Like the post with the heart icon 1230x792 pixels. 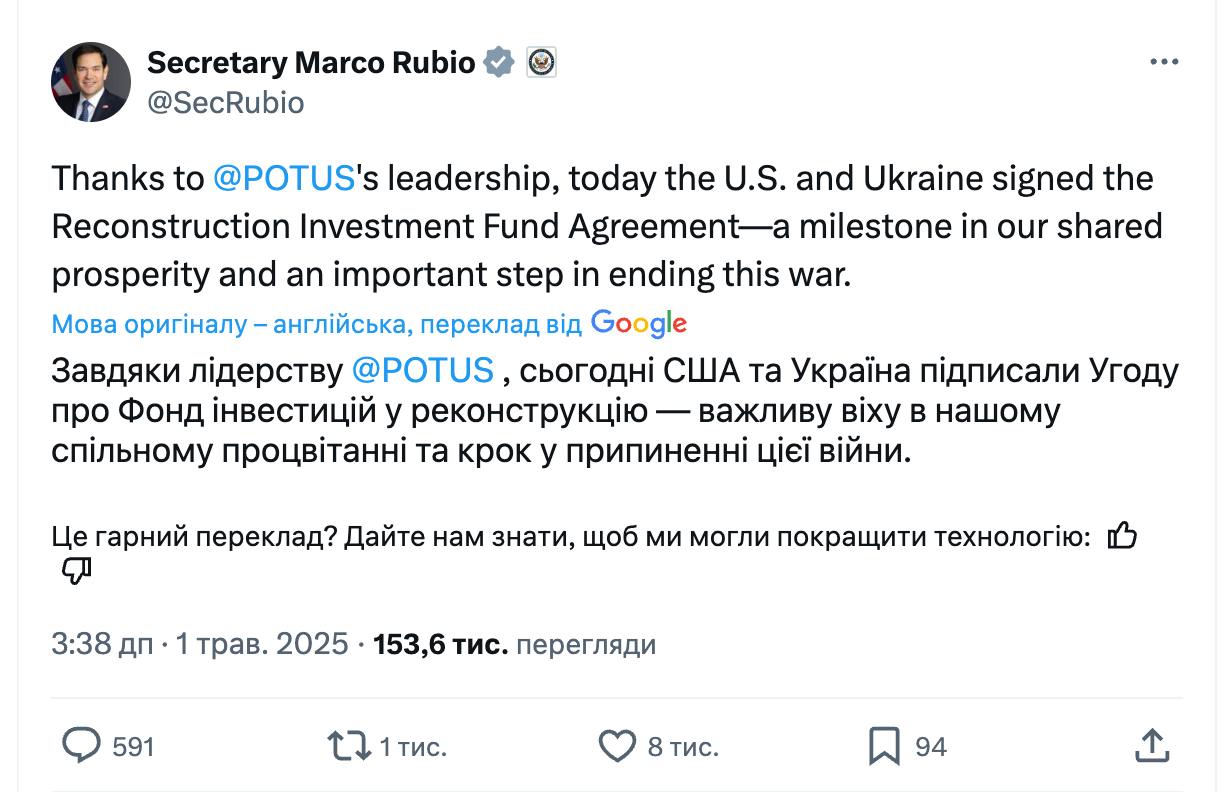tap(616, 745)
